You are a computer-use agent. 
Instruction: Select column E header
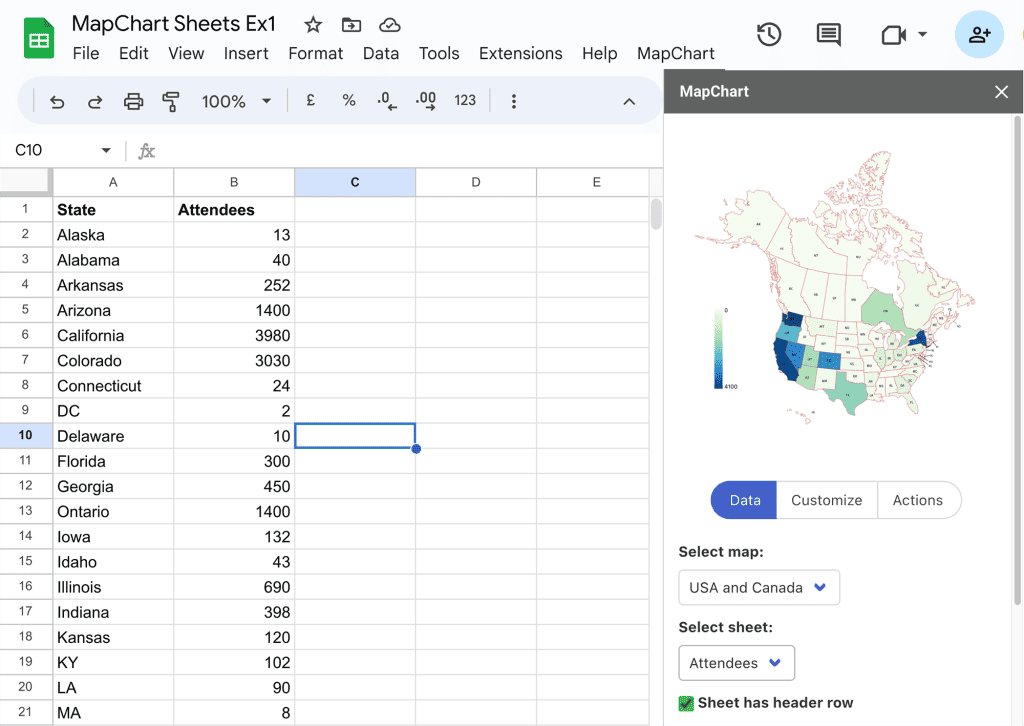click(x=593, y=182)
